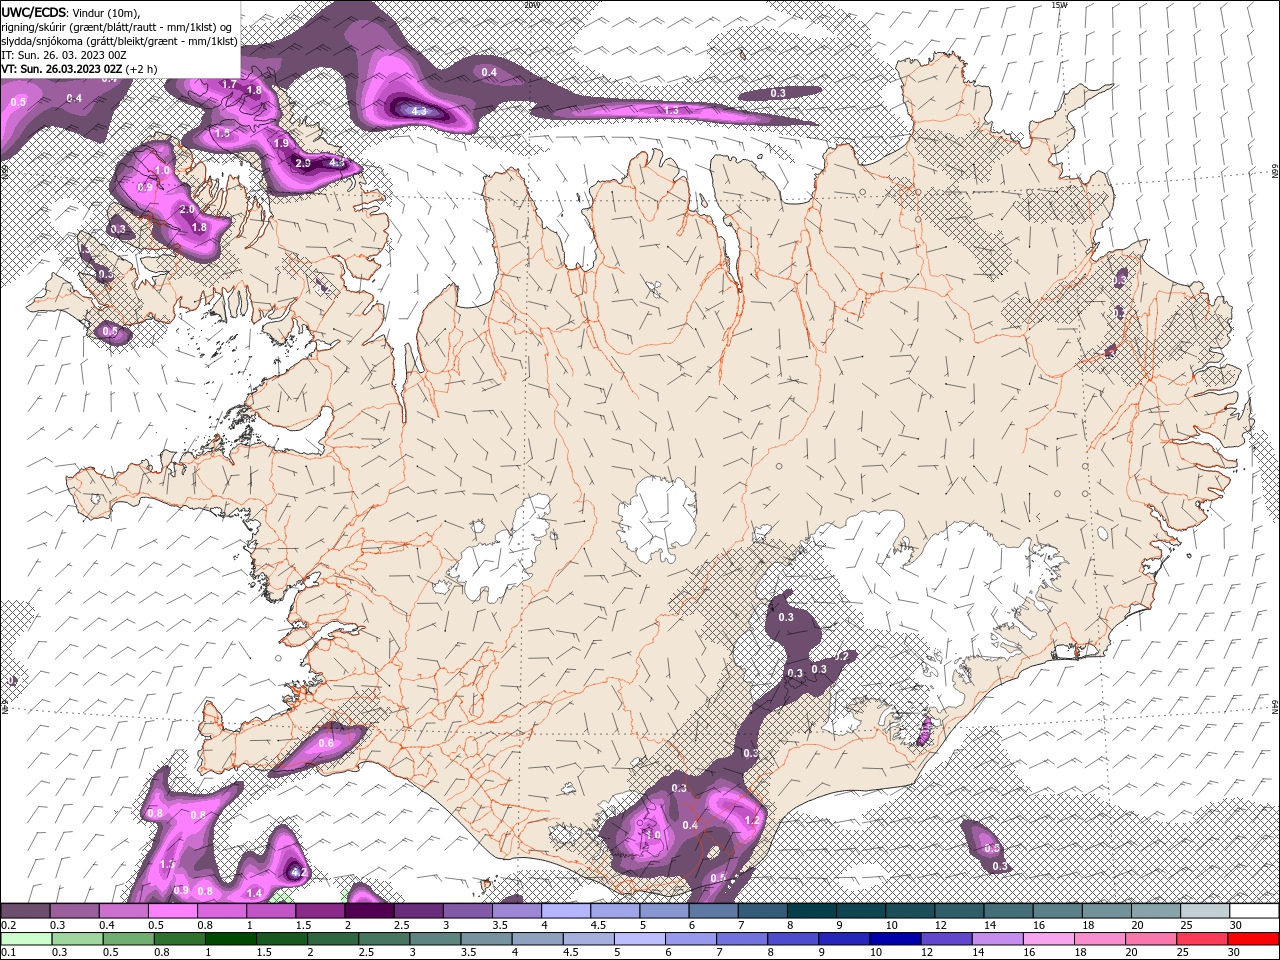The height and width of the screenshot is (960, 1280).
Task: Select the '1.9' precipitation value label
Action: pos(282,144)
